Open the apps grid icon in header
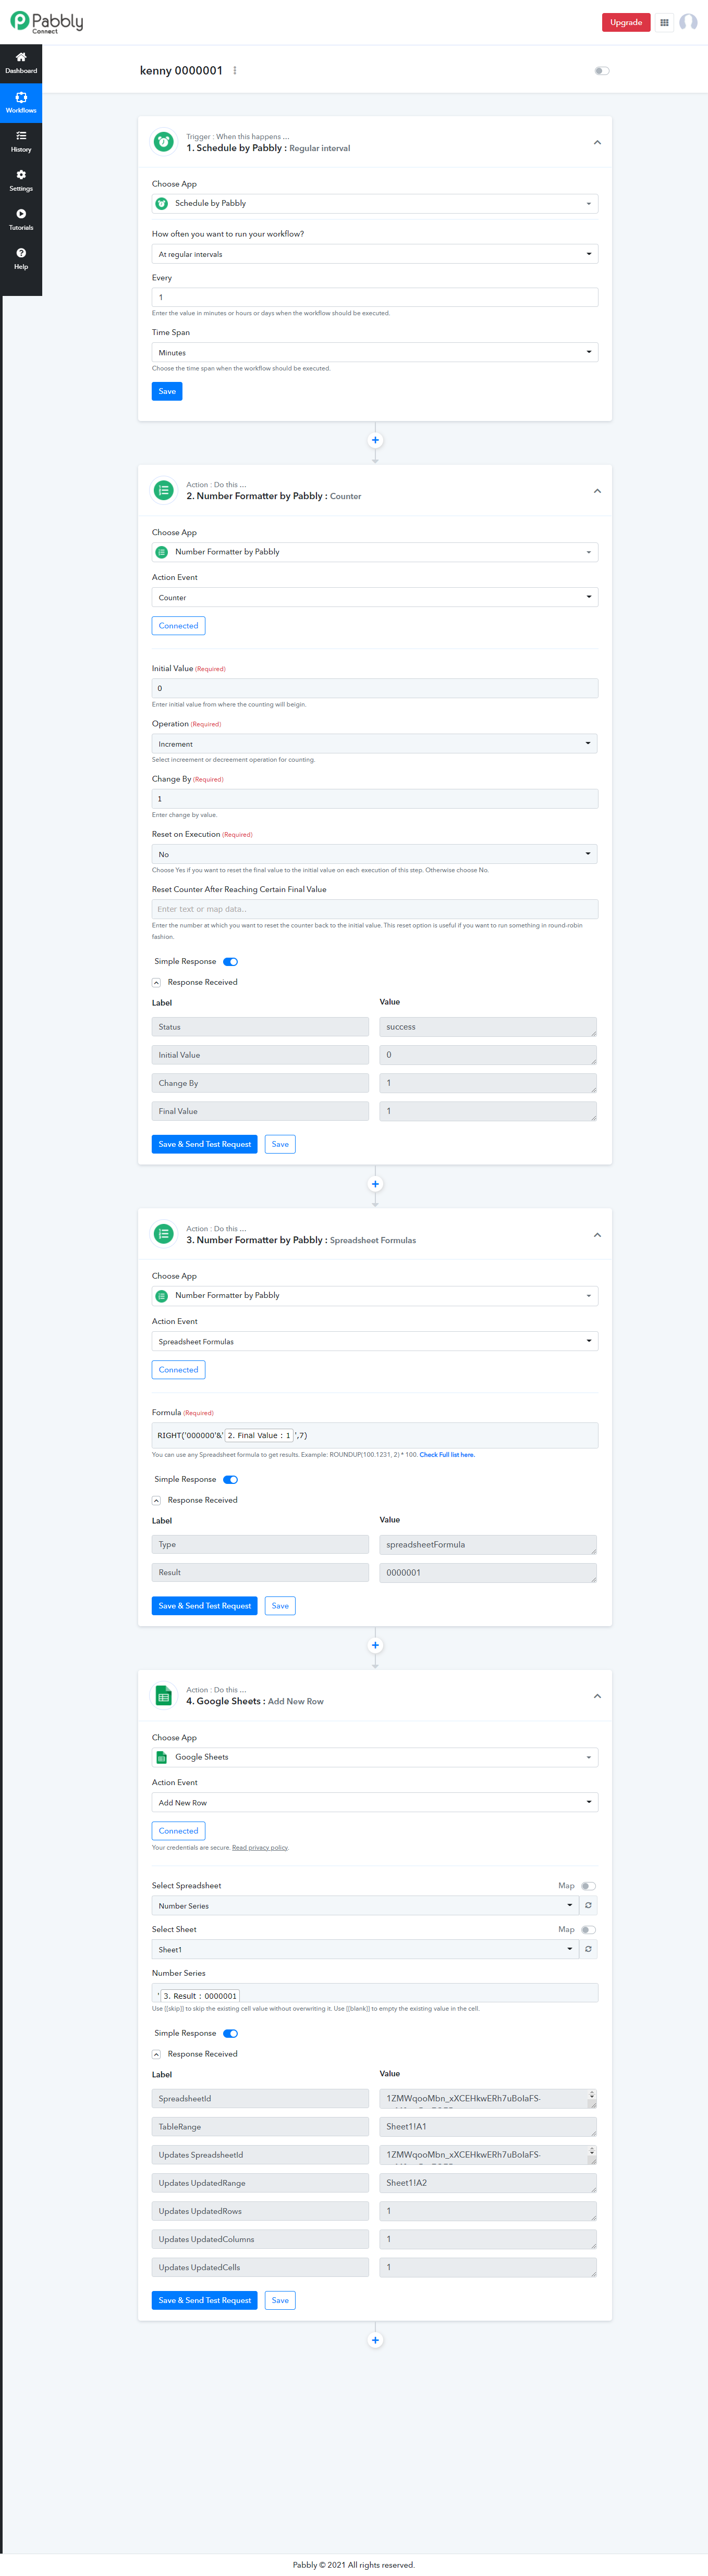The image size is (708, 2576). pos(664,22)
